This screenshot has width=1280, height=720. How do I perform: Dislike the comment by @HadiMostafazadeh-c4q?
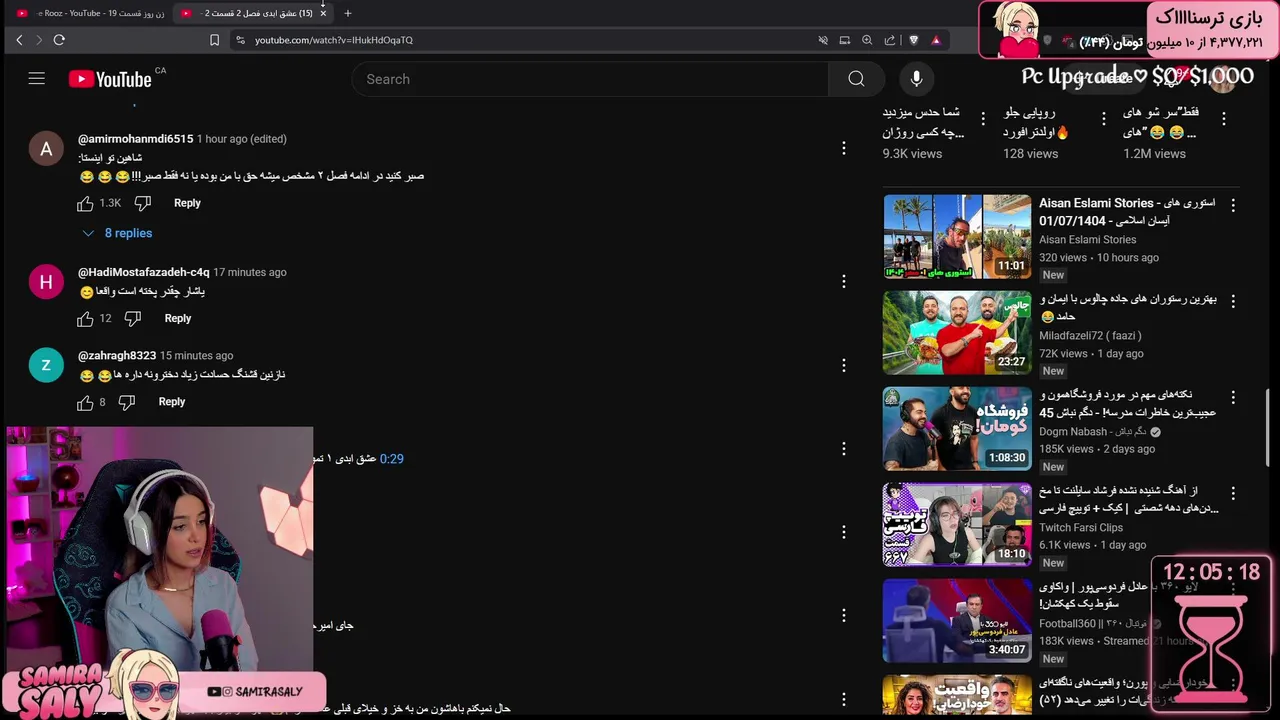coord(133,318)
